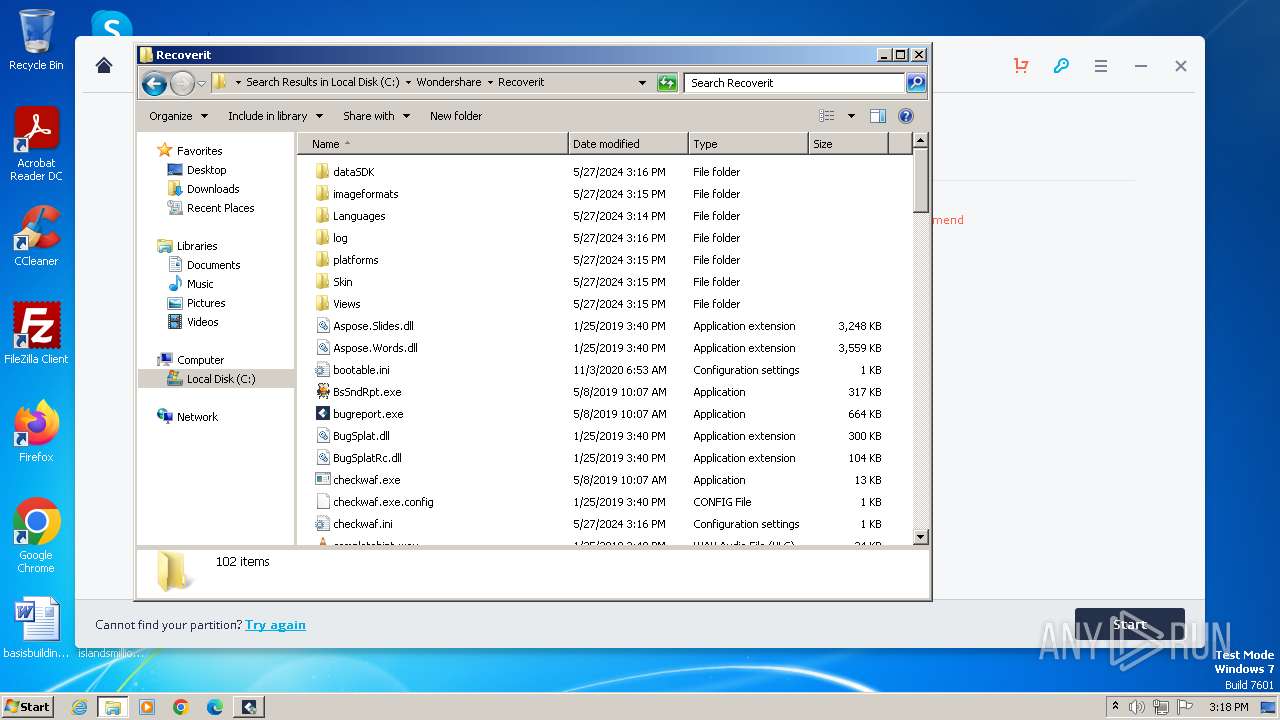Open basisbuilding Word document on desktop
Screen dimensions: 1280x720
36,629
